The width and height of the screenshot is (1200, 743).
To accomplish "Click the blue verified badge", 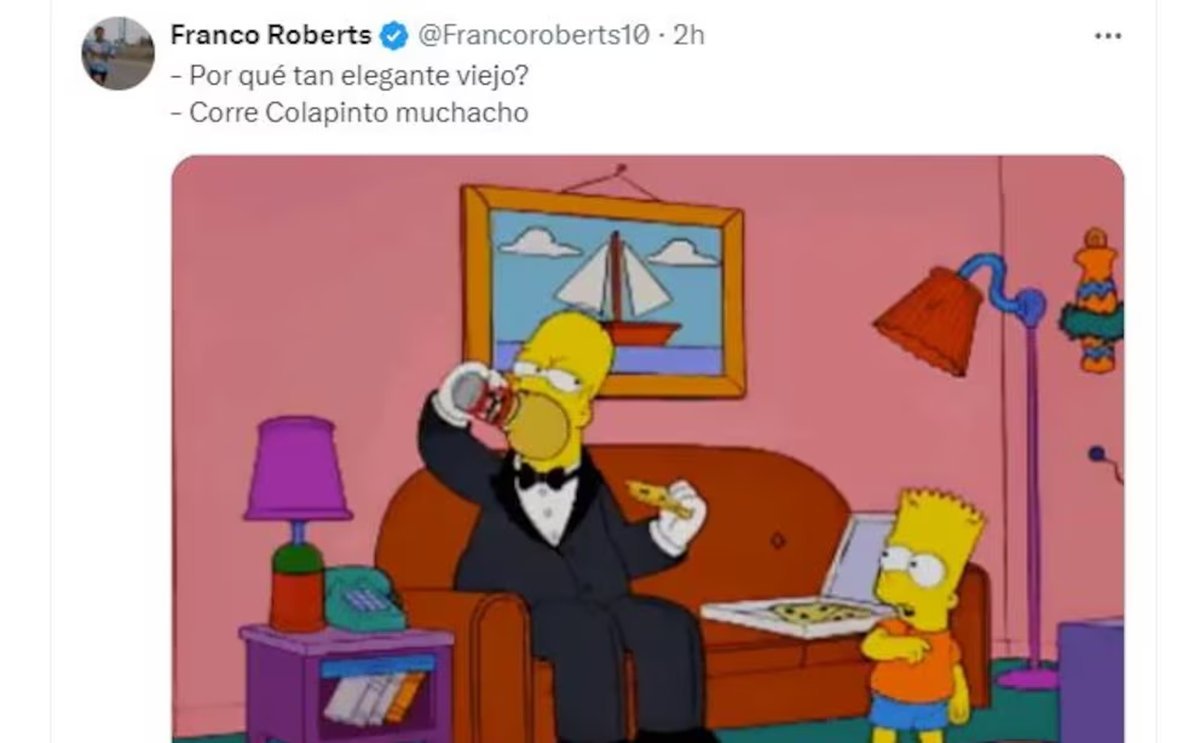I will (x=394, y=37).
